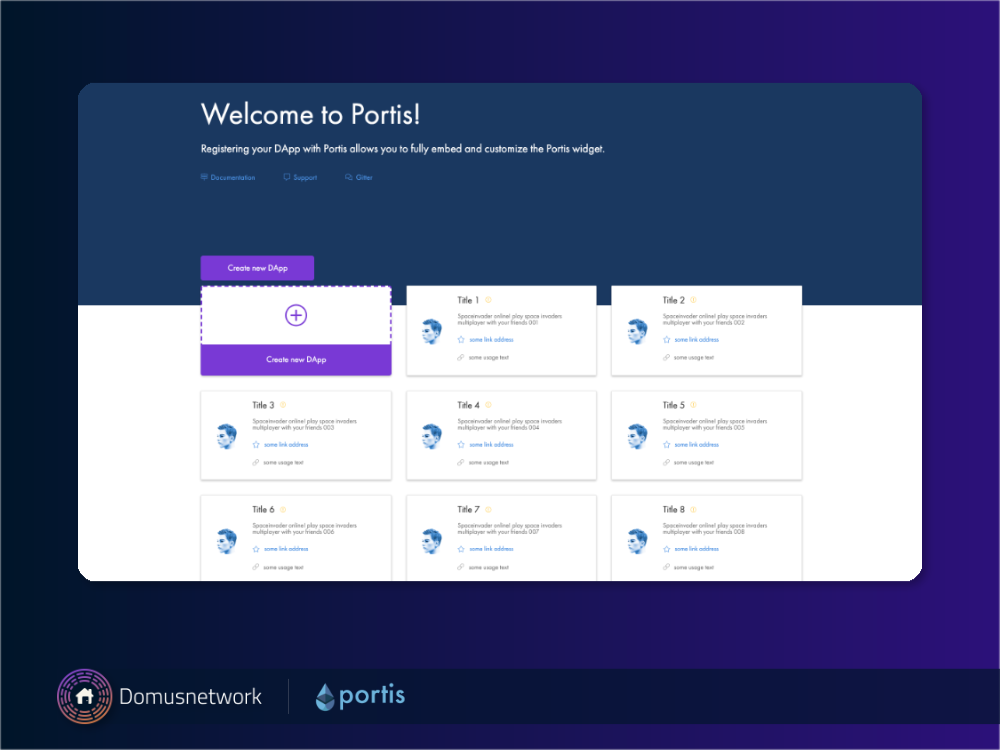1000x750 pixels.
Task: Open some link address on Title 5 card
Action: (696, 445)
